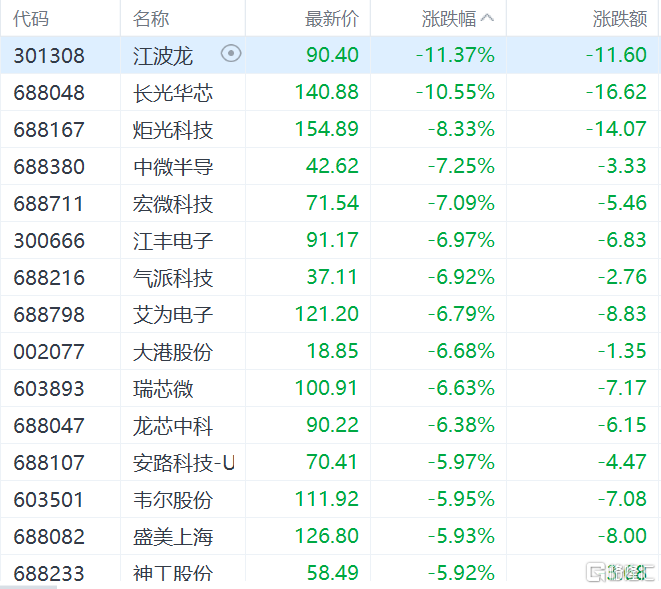The image size is (661, 589).
Task: Select stock code 300666
Action: coord(49,241)
